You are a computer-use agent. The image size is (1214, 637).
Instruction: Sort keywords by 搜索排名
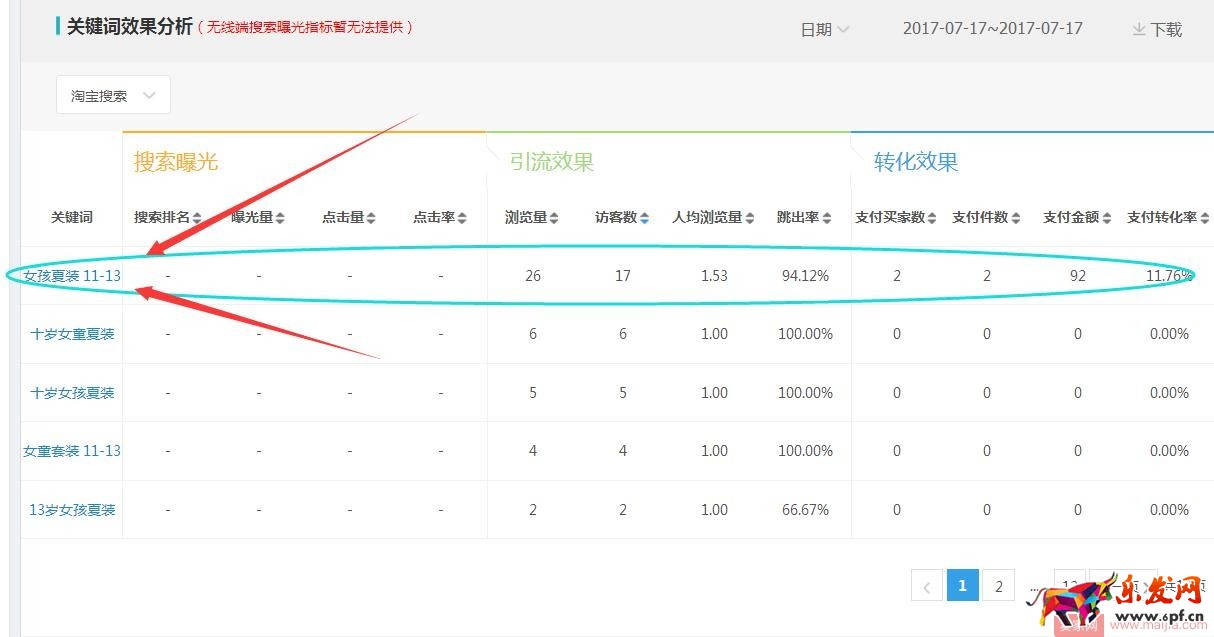[x=194, y=216]
